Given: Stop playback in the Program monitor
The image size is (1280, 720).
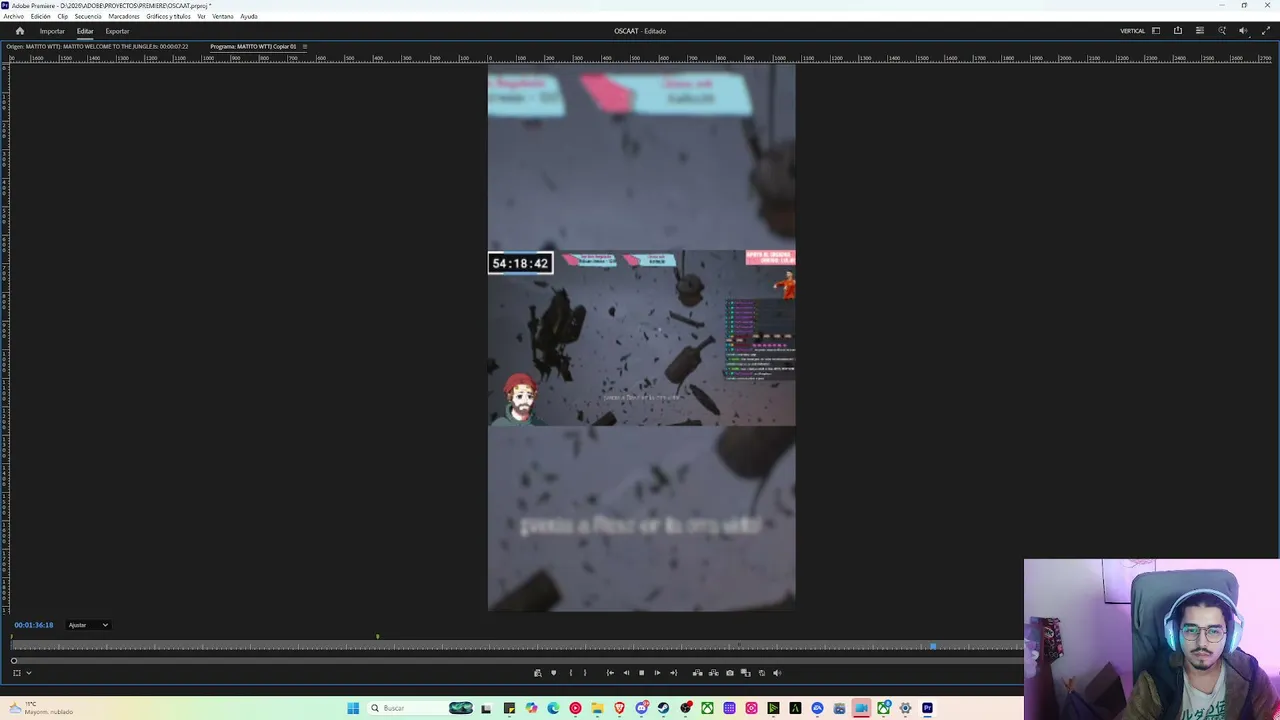Looking at the screenshot, I should point(641,673).
